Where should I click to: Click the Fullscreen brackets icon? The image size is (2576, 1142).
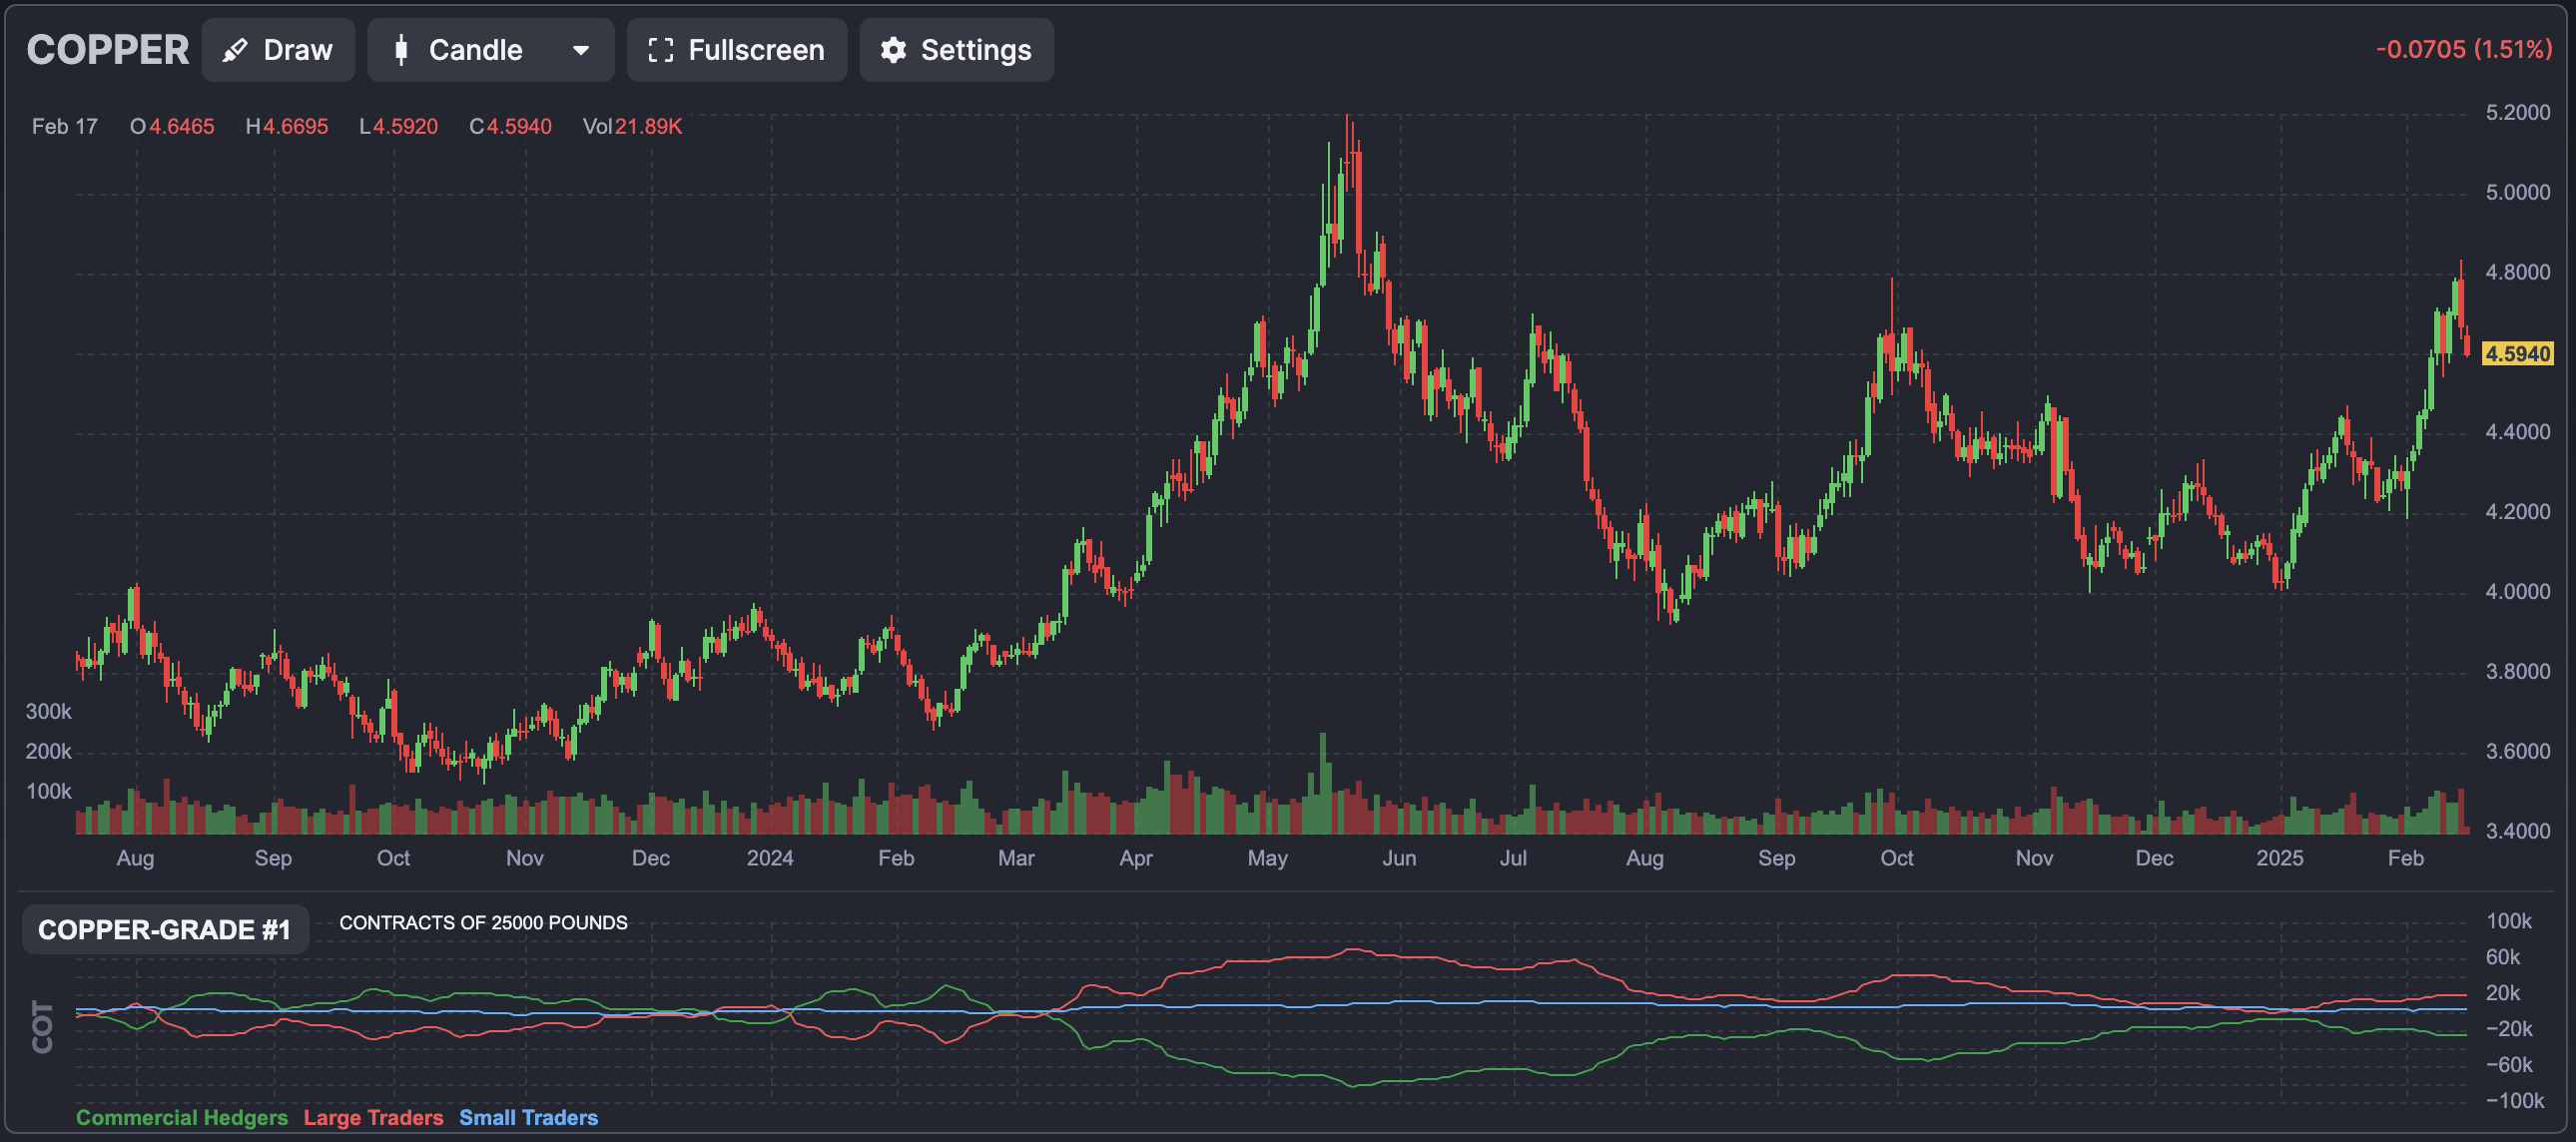click(x=660, y=50)
